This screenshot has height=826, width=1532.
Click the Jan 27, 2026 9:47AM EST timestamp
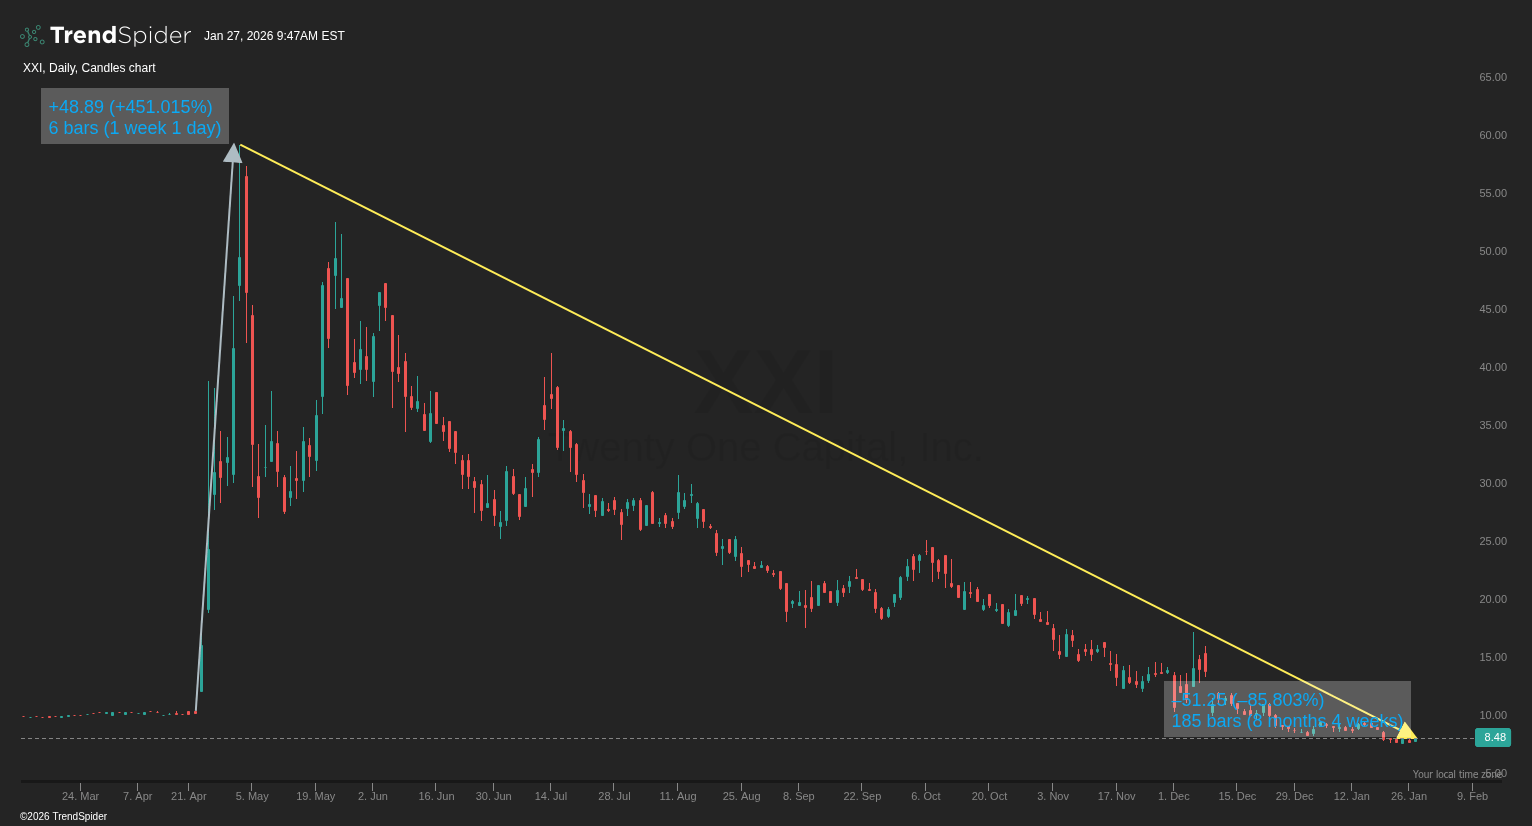[x=274, y=35]
